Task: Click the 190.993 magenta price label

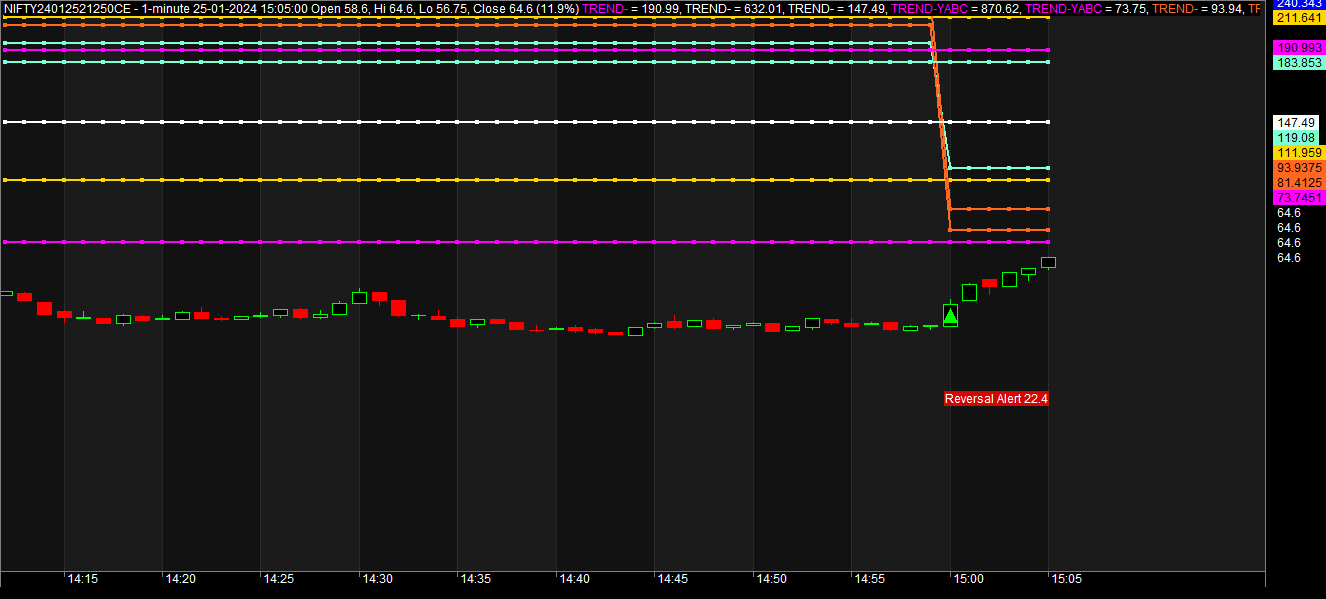Action: tap(1299, 48)
